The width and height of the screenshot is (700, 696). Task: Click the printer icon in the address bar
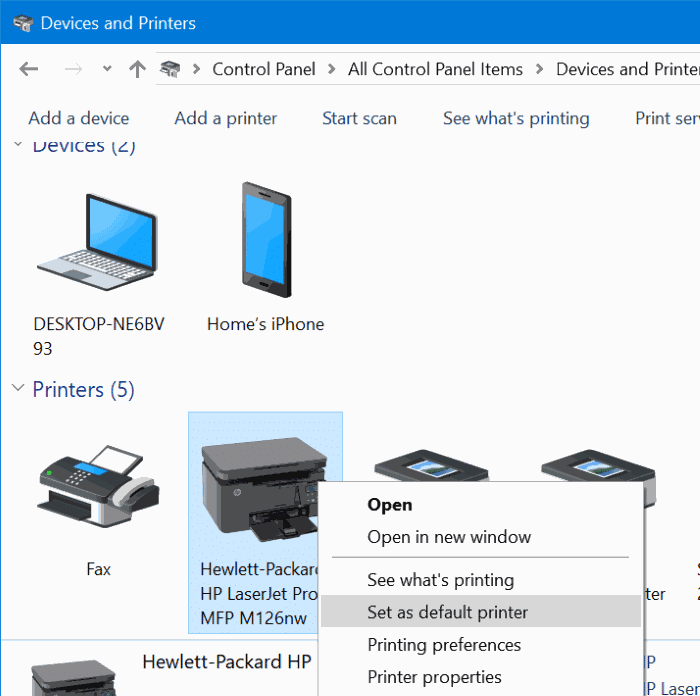pos(170,69)
